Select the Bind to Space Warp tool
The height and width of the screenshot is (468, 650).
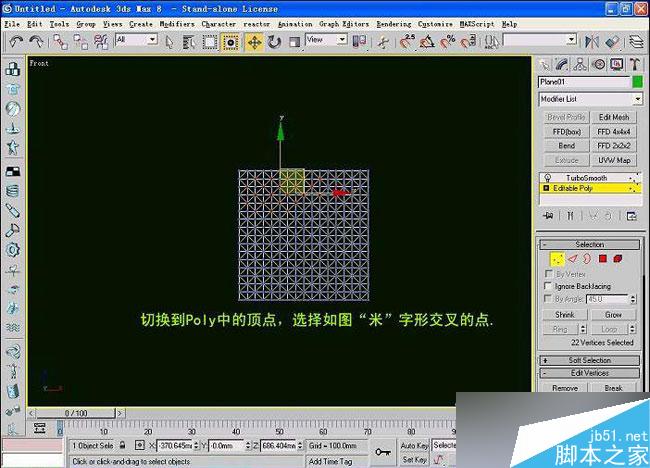point(101,42)
